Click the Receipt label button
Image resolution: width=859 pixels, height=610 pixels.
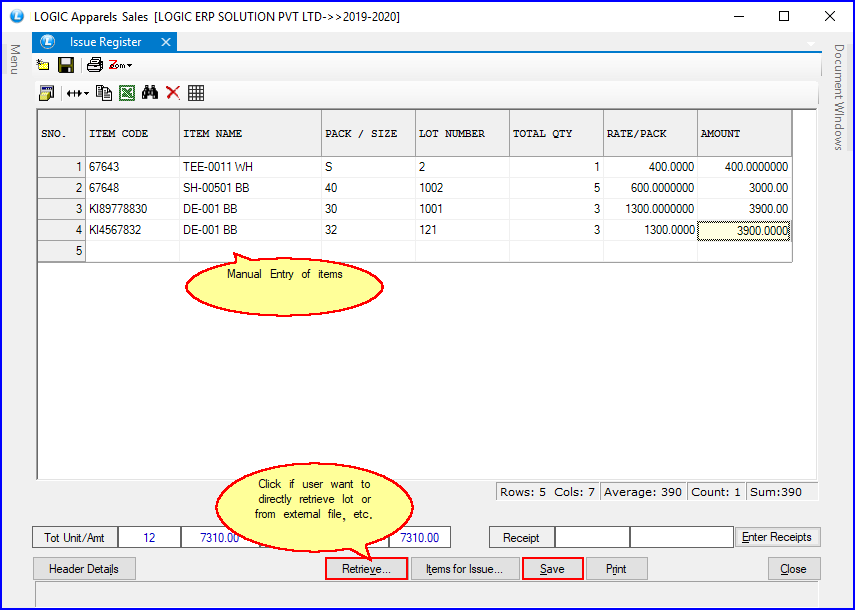(522, 538)
